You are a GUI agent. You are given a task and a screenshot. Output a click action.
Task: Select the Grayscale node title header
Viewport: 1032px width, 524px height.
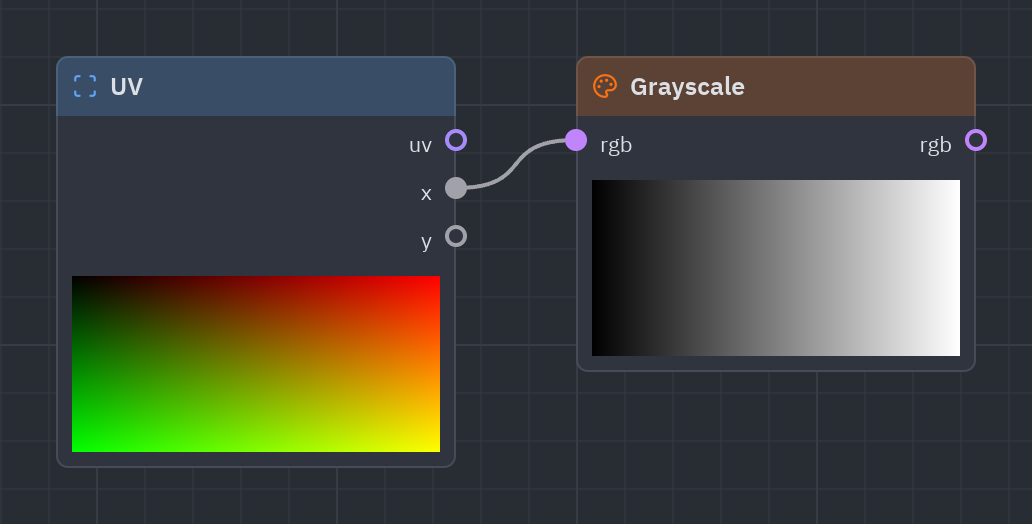(776, 87)
